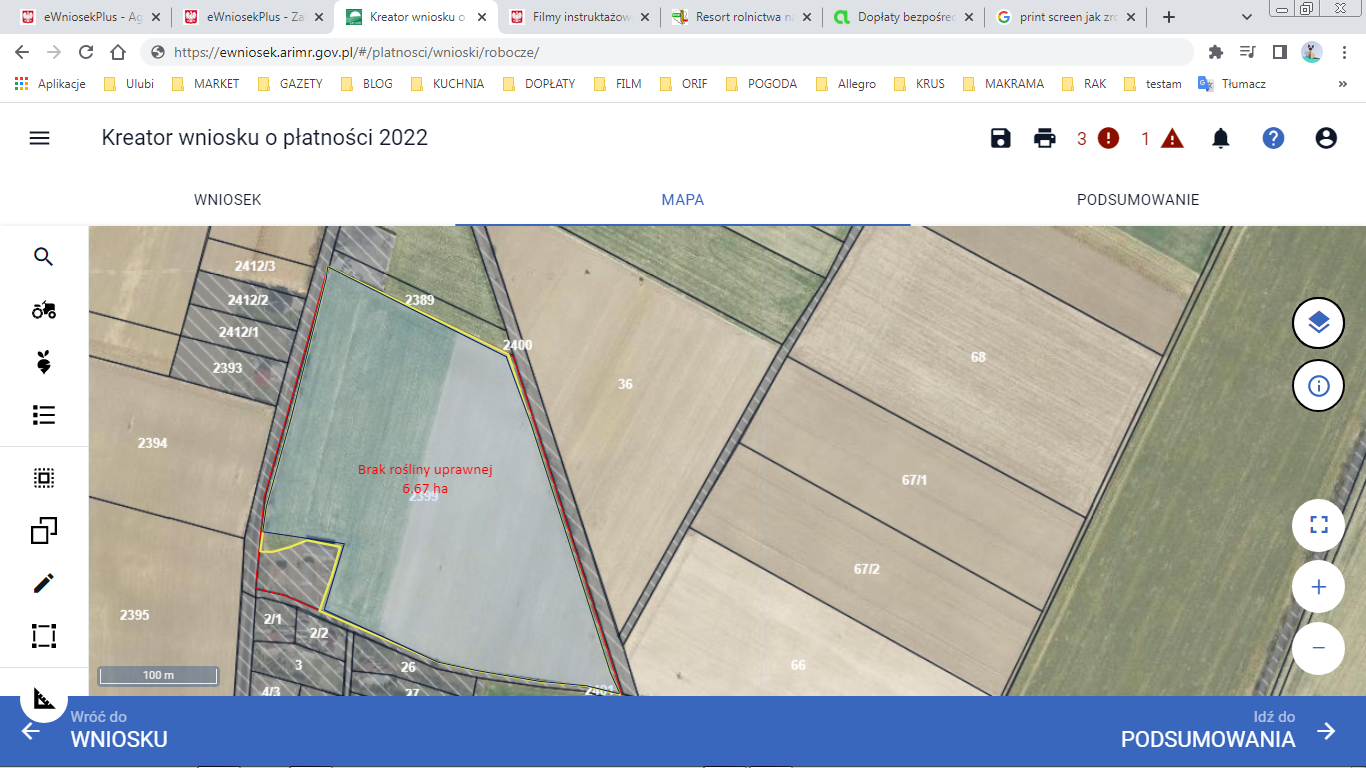Select the tractor icon in the sidebar
The height and width of the screenshot is (768, 1366).
tap(43, 310)
